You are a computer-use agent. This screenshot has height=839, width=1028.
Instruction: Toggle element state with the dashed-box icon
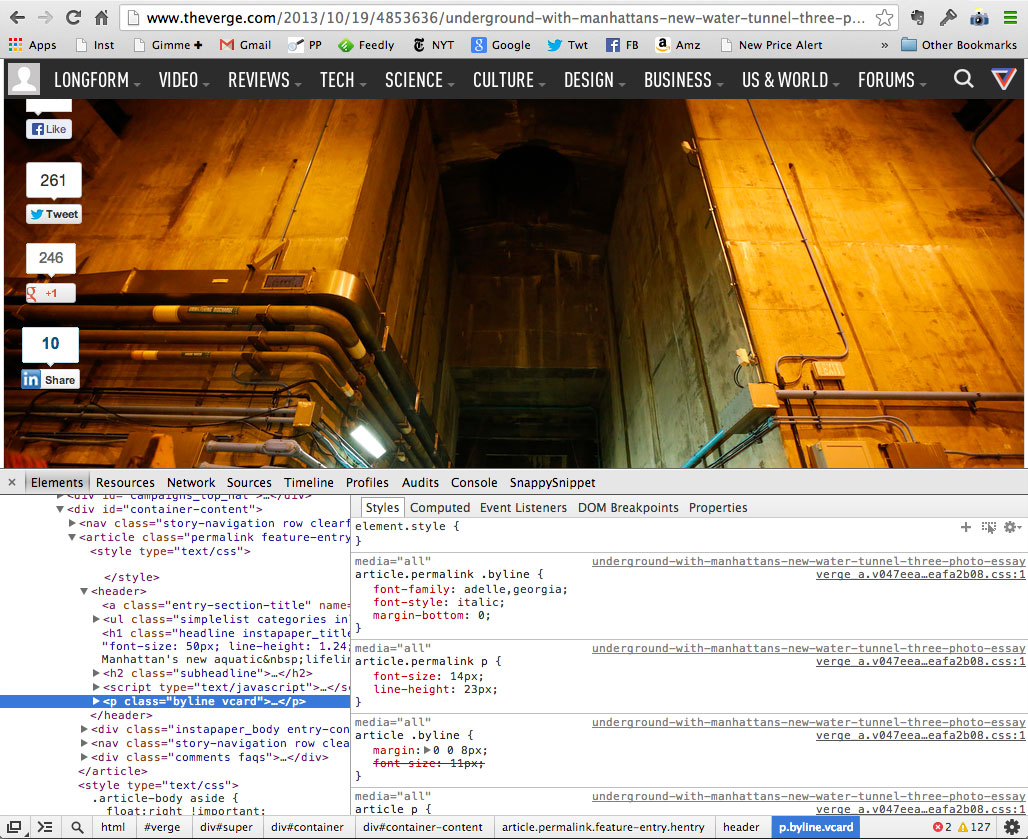pyautogui.click(x=989, y=527)
